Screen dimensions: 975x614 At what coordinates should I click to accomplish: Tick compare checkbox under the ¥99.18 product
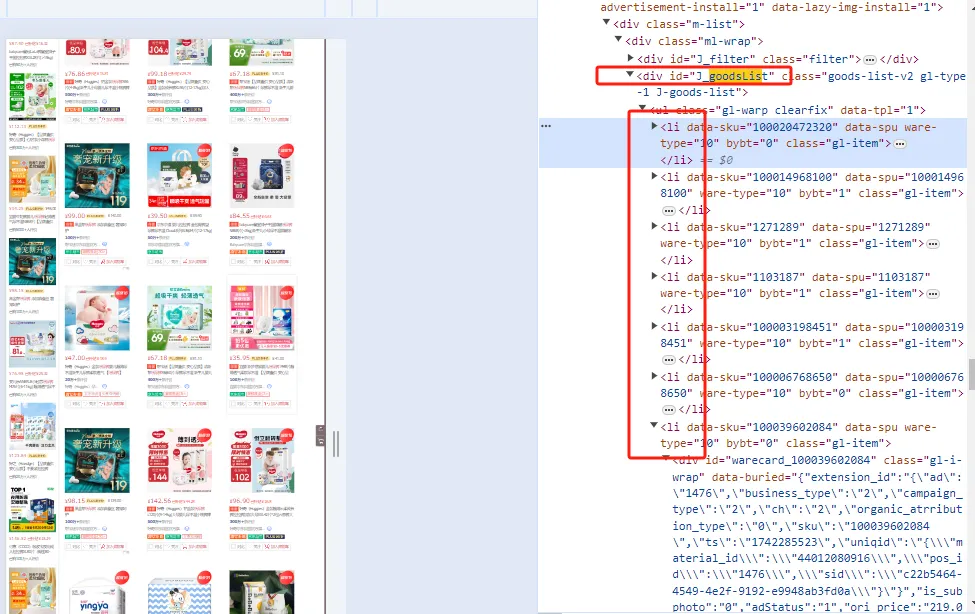(151, 119)
